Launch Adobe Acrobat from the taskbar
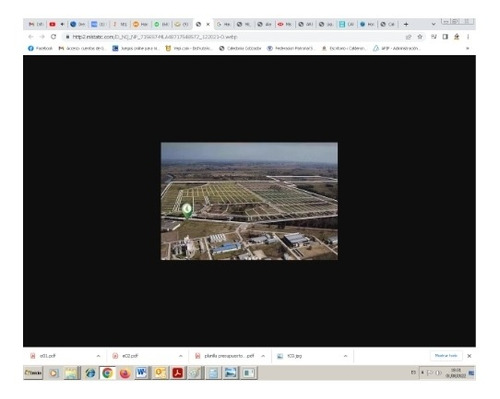Viewport: 500px width, 399px height. pos(177,373)
